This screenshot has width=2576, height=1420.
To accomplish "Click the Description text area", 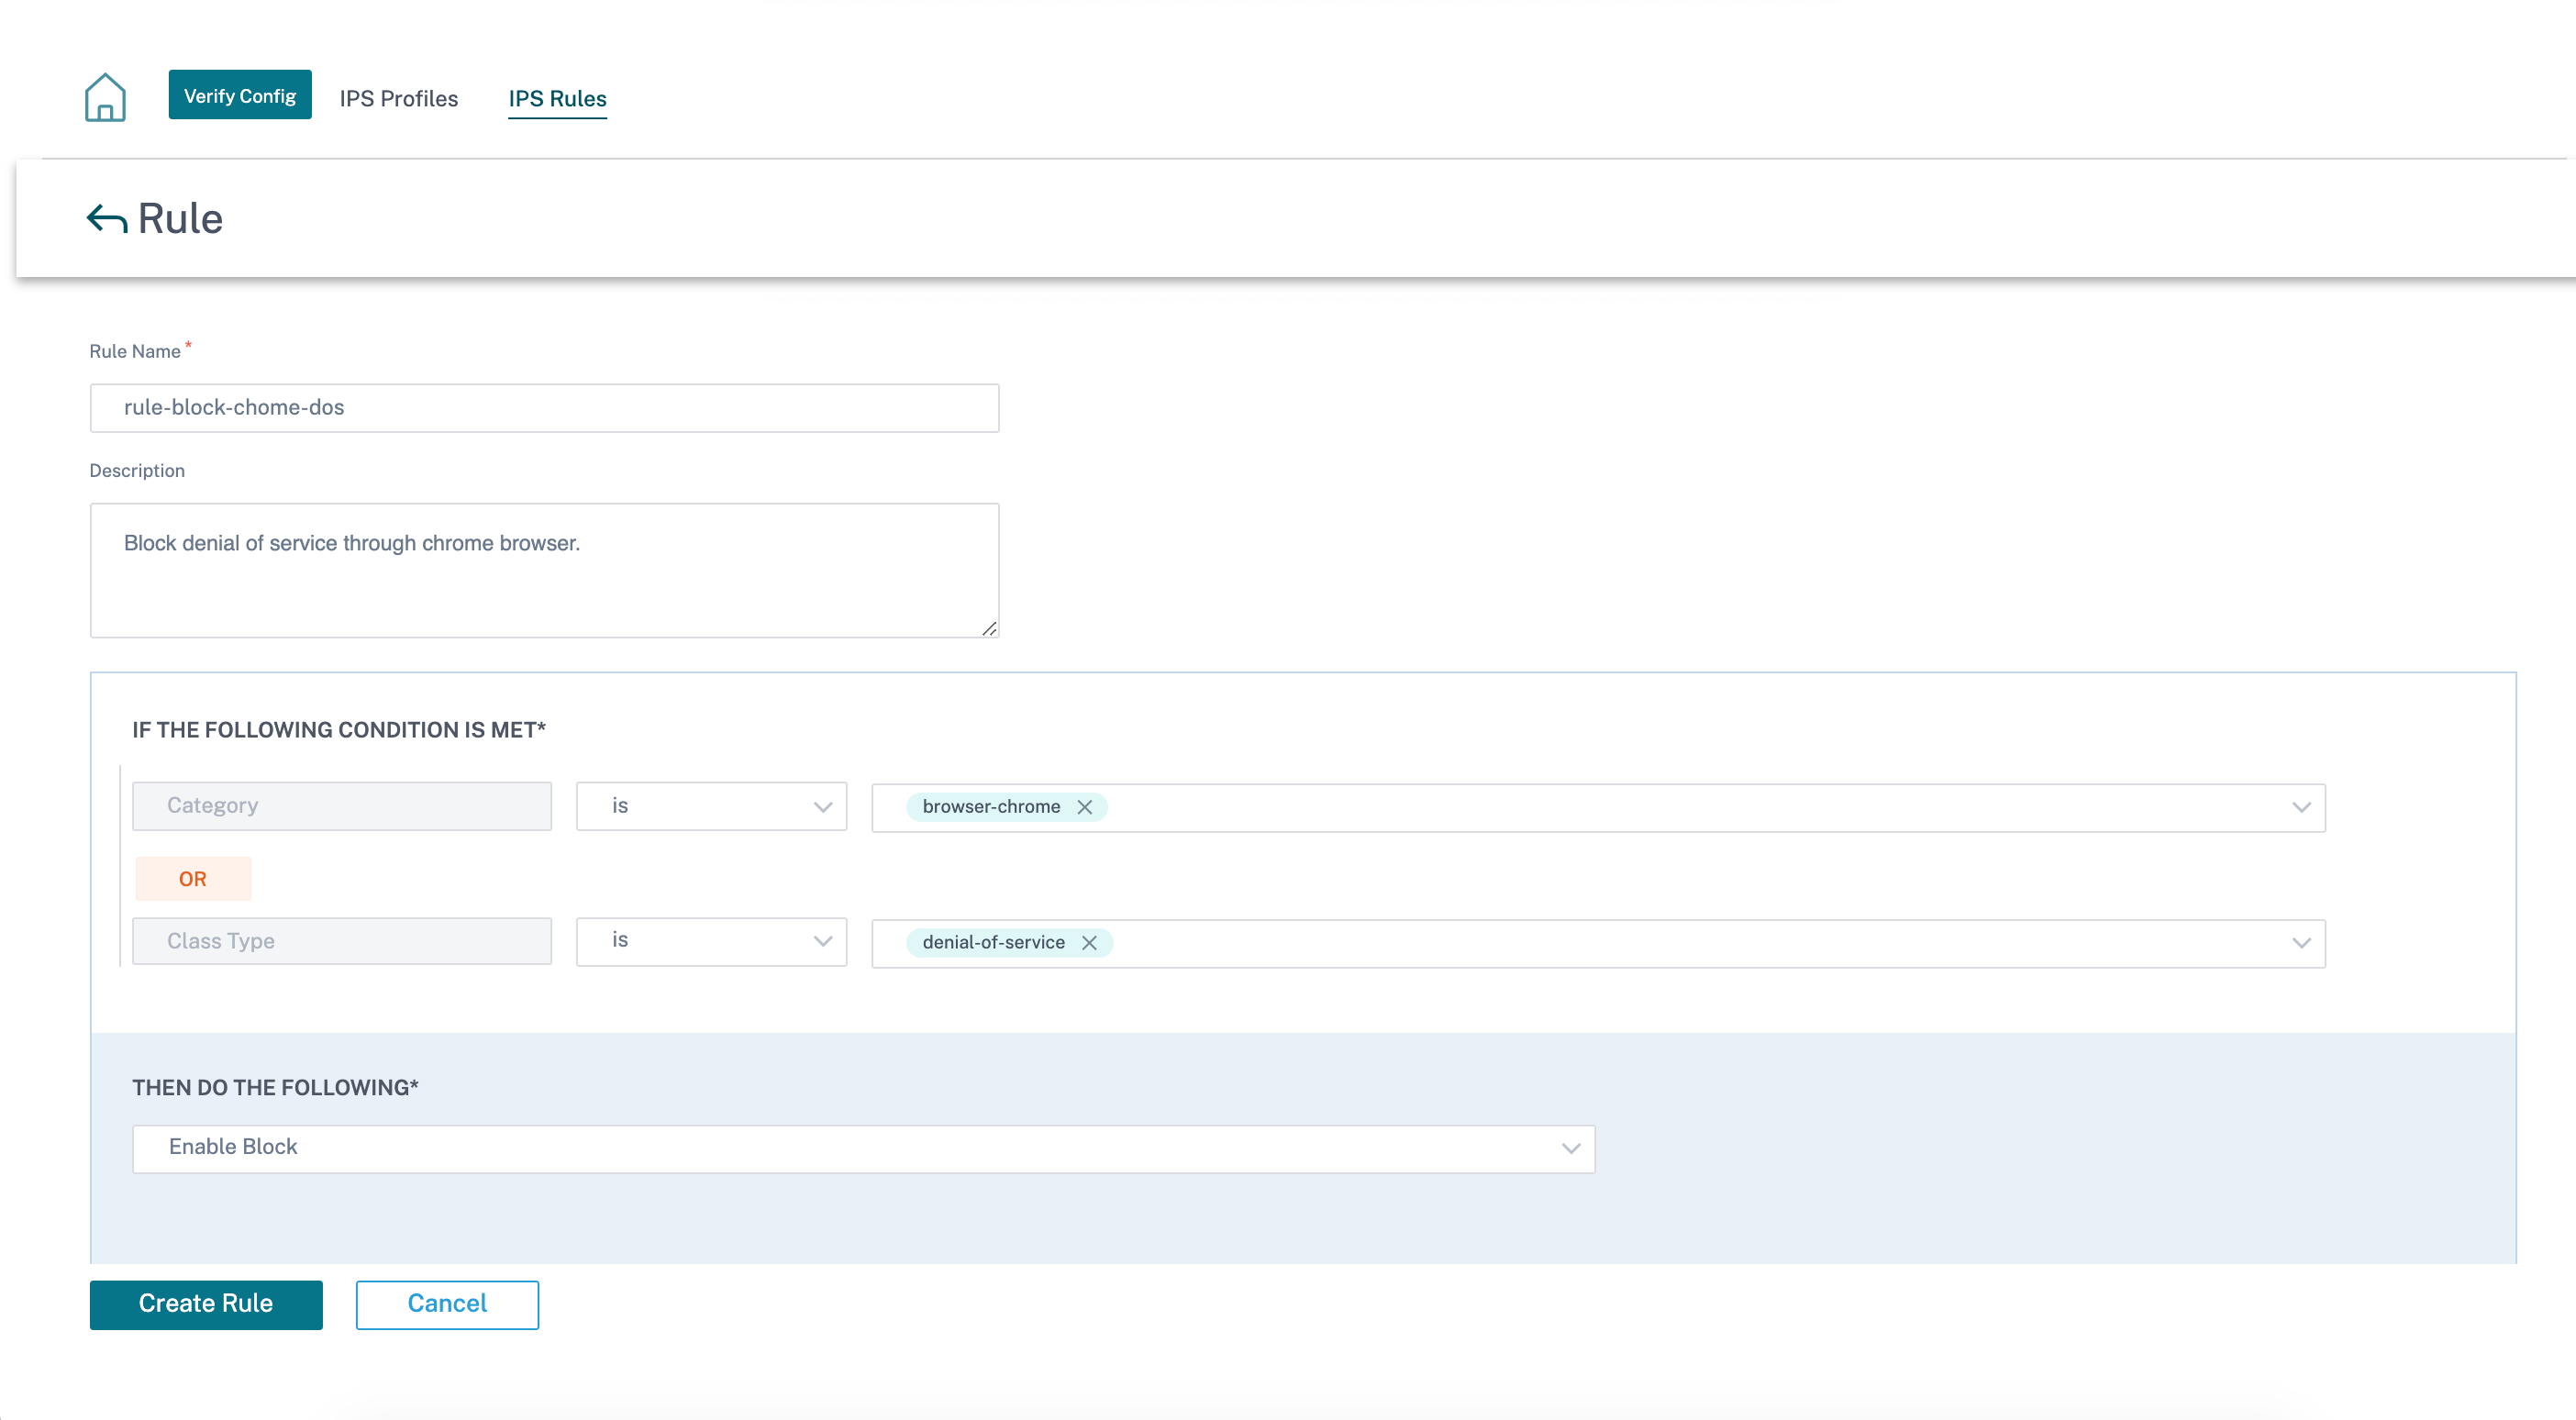I will pos(544,567).
